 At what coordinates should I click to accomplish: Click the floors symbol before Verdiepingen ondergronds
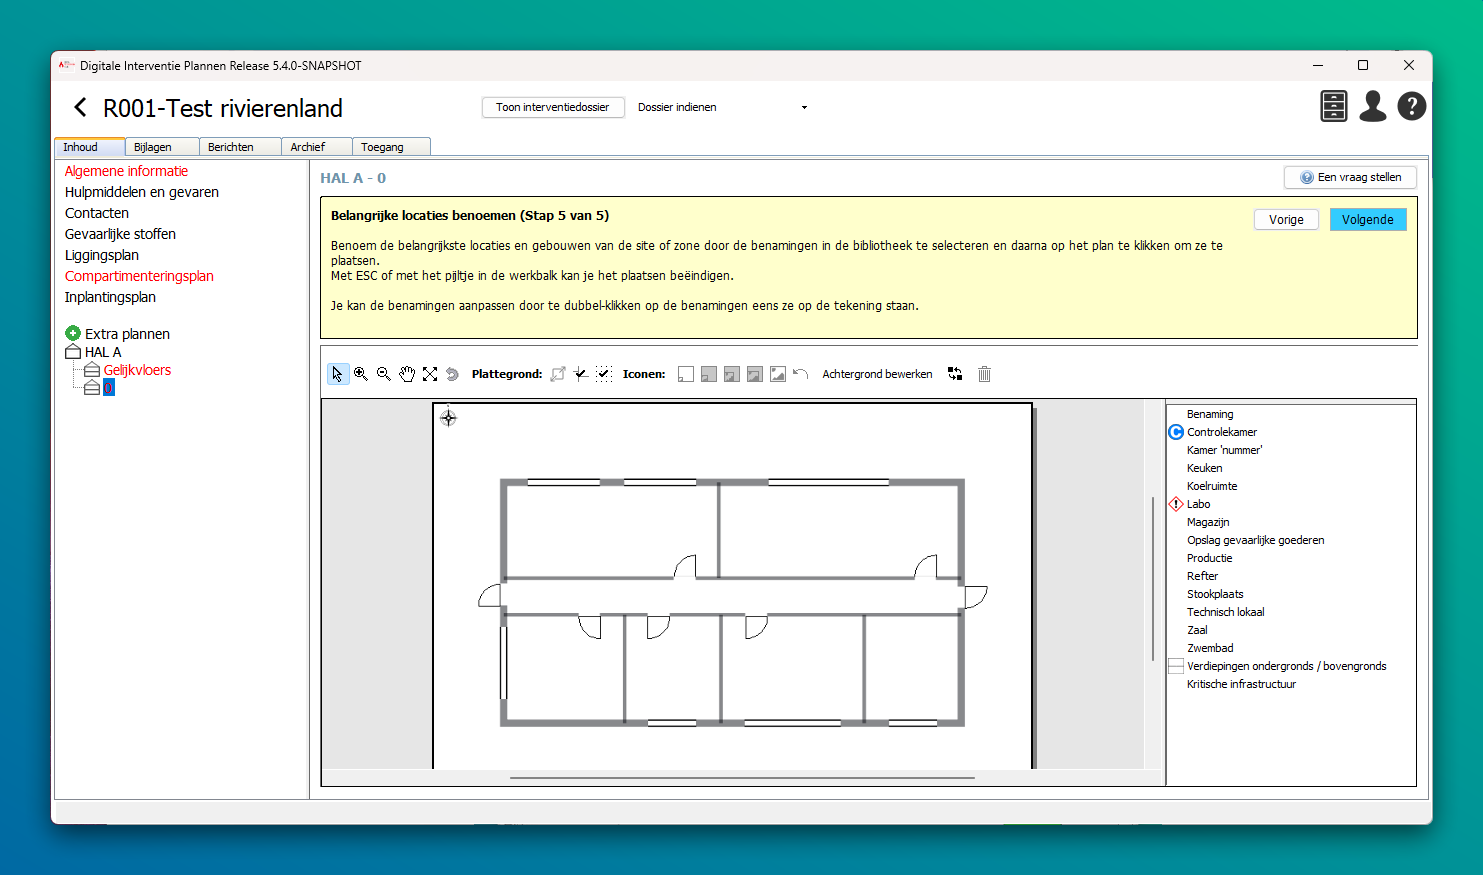1176,666
